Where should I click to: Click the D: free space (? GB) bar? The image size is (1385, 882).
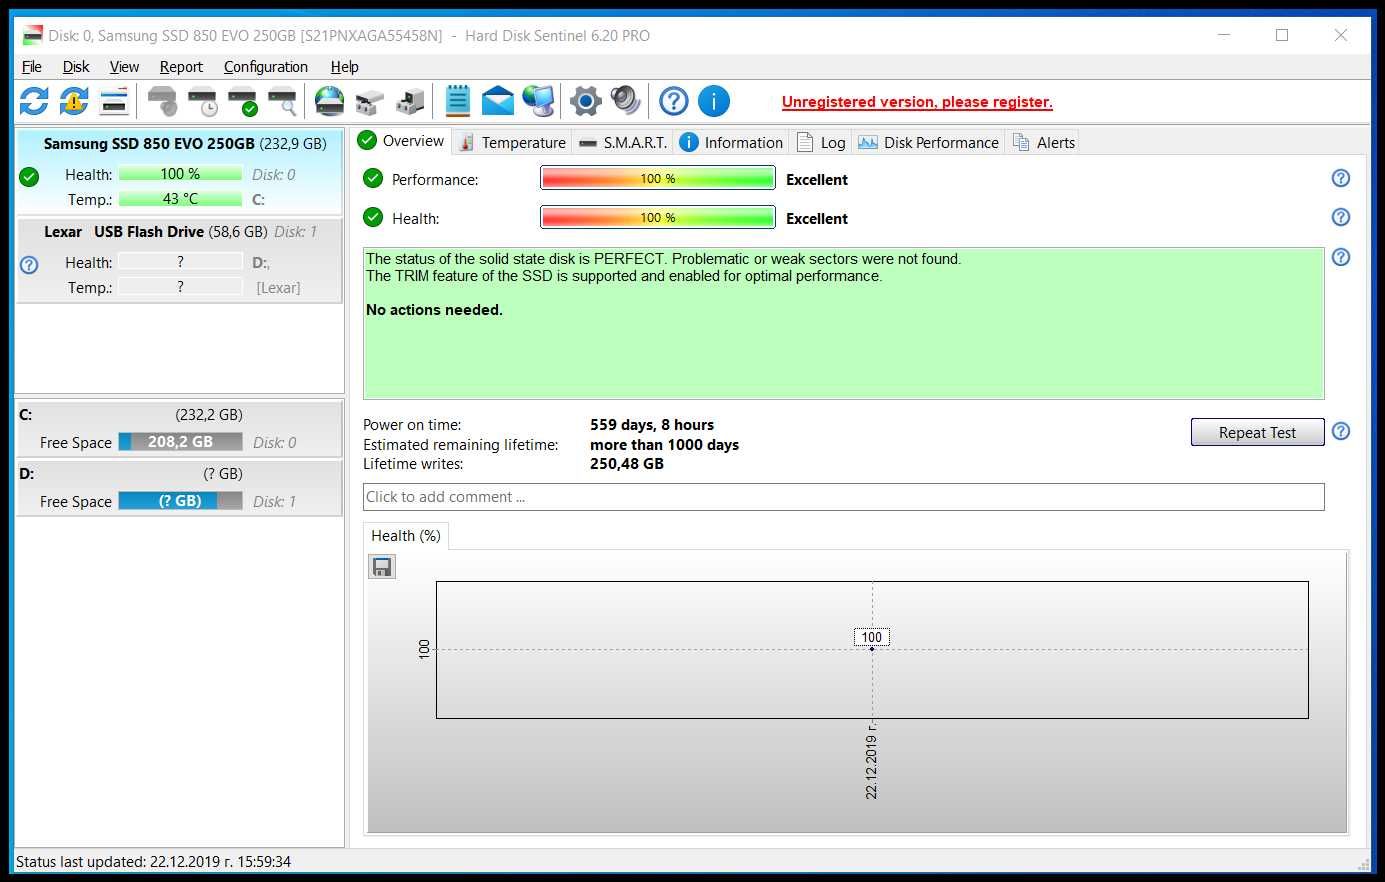(180, 500)
